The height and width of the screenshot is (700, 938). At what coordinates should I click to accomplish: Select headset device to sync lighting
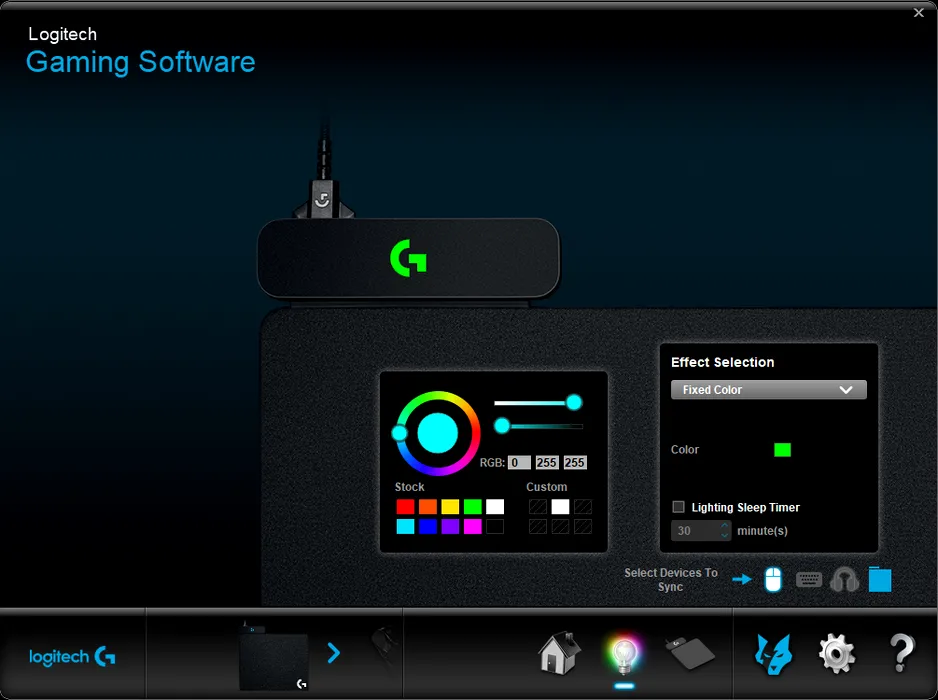(x=845, y=579)
